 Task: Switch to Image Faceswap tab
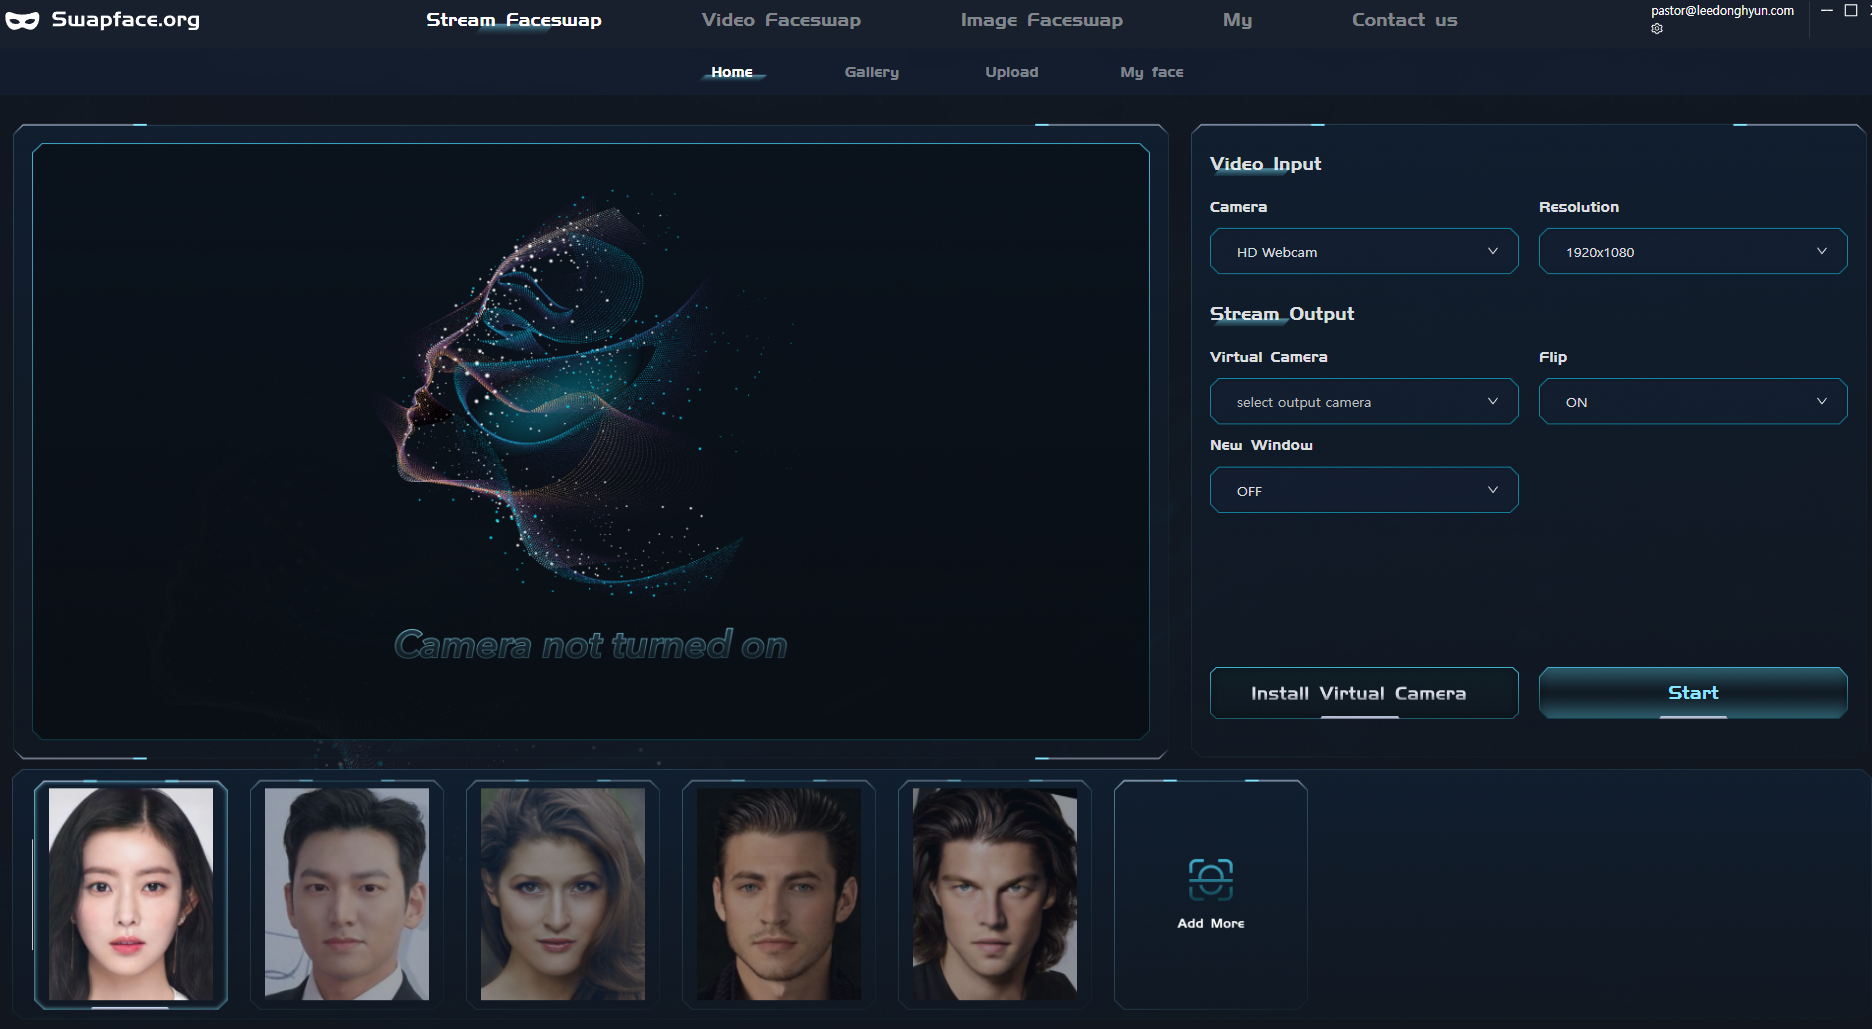pos(1041,20)
